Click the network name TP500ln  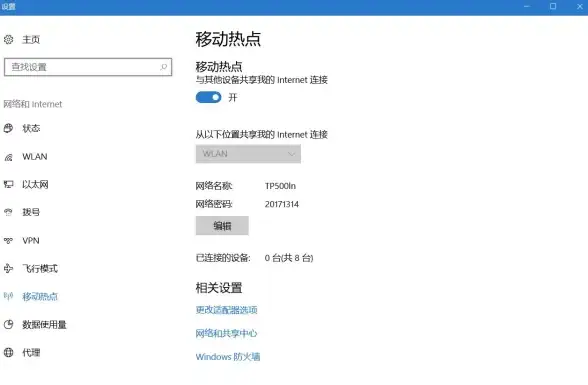click(280, 186)
